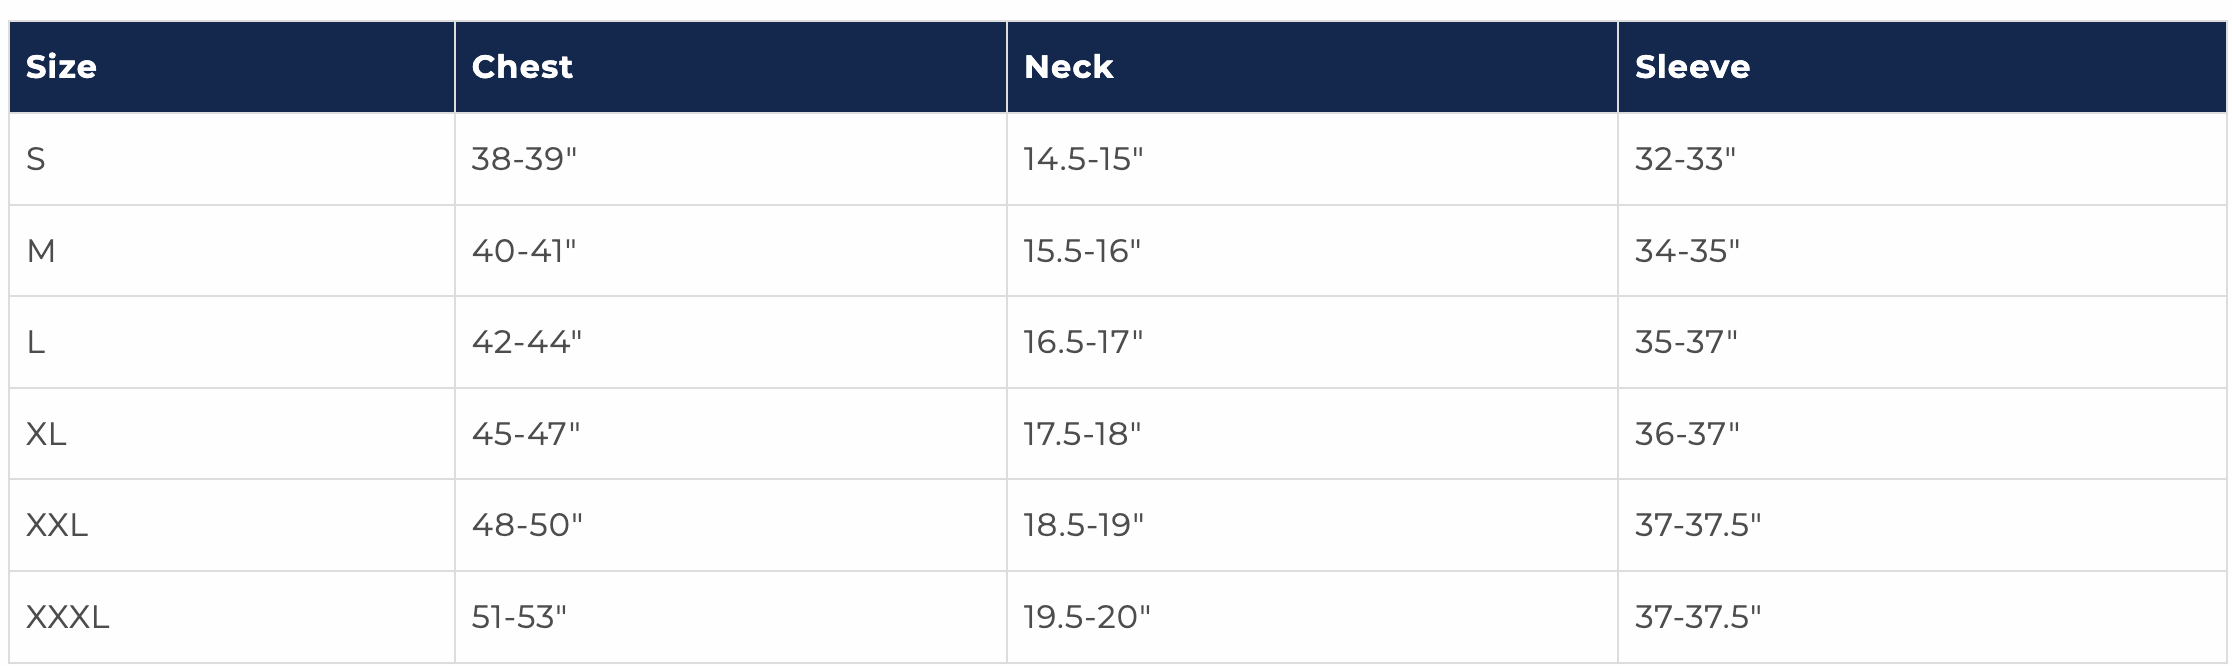The height and width of the screenshot is (666, 2232).
Task: Select the XXXL size cell
Action: click(67, 617)
